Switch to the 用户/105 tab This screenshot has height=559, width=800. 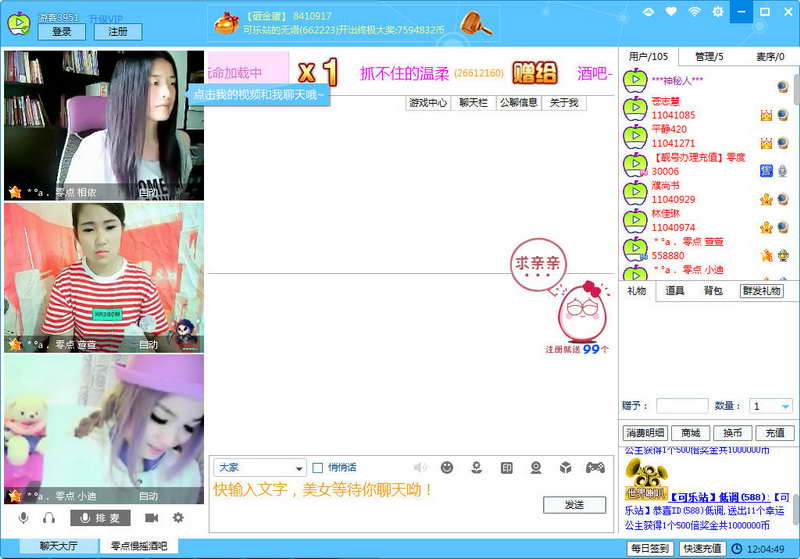648,57
